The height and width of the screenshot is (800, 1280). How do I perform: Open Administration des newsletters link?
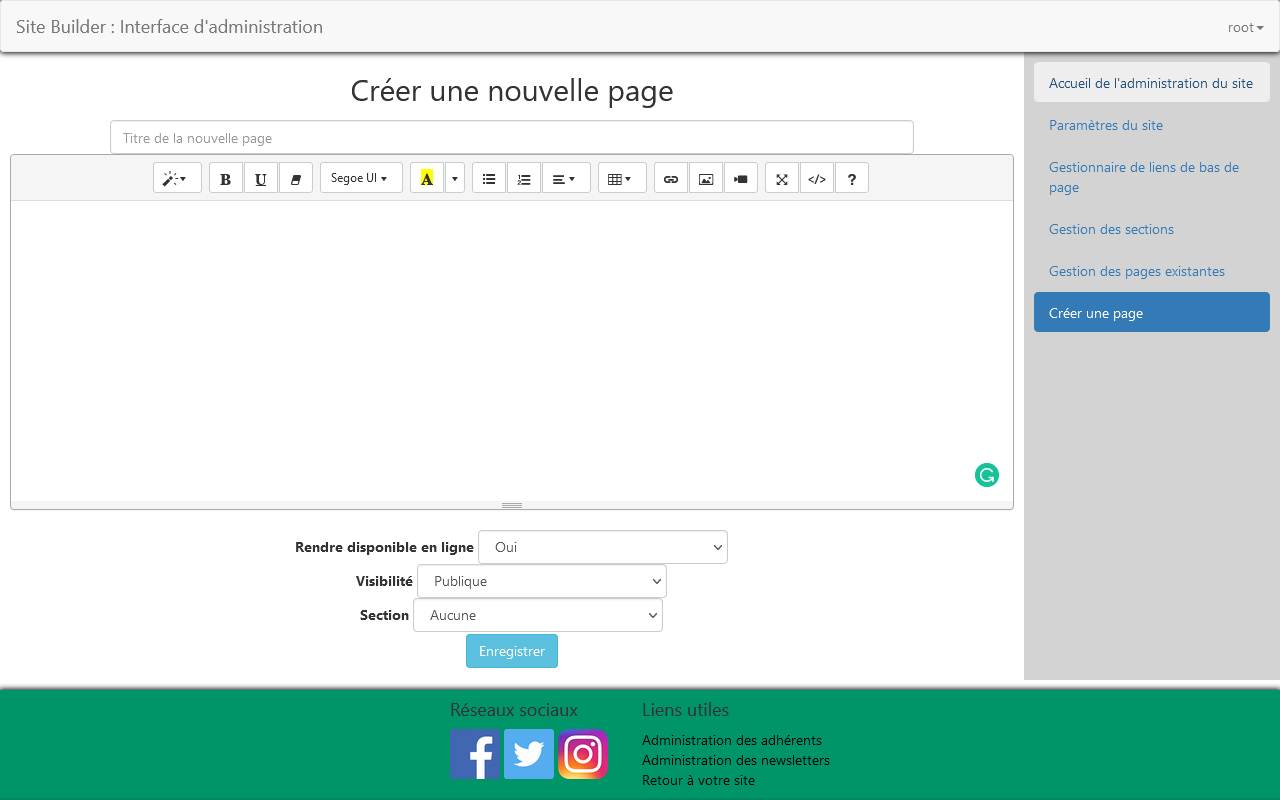tap(736, 760)
